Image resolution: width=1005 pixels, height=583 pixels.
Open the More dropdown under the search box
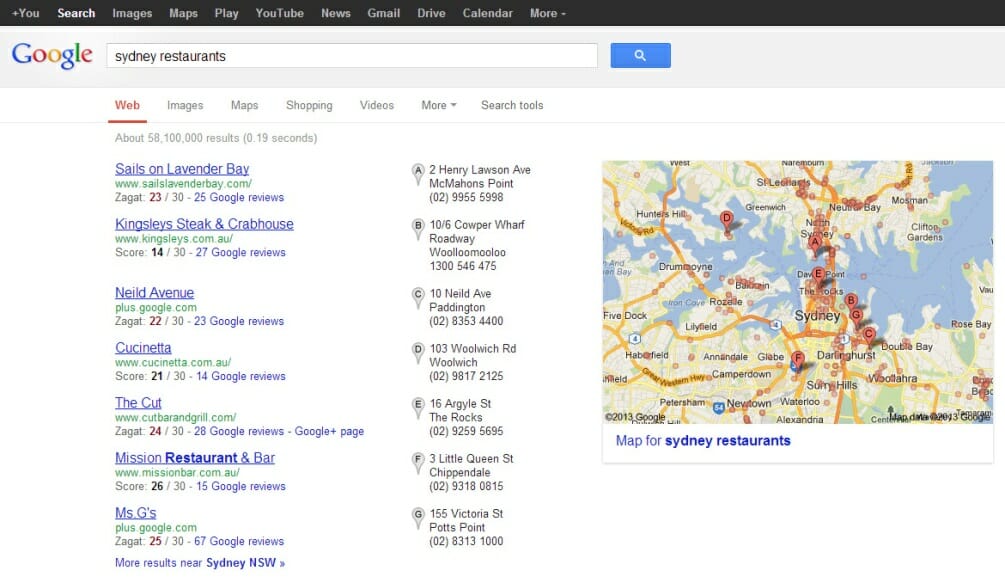[438, 105]
